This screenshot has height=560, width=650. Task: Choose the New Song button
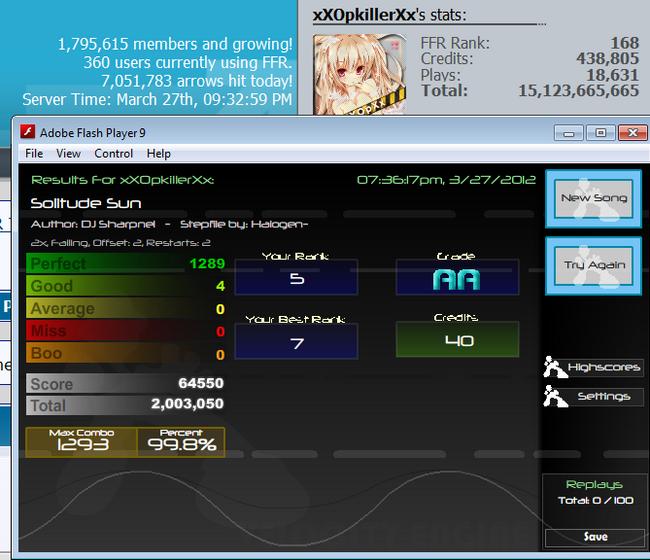(594, 199)
